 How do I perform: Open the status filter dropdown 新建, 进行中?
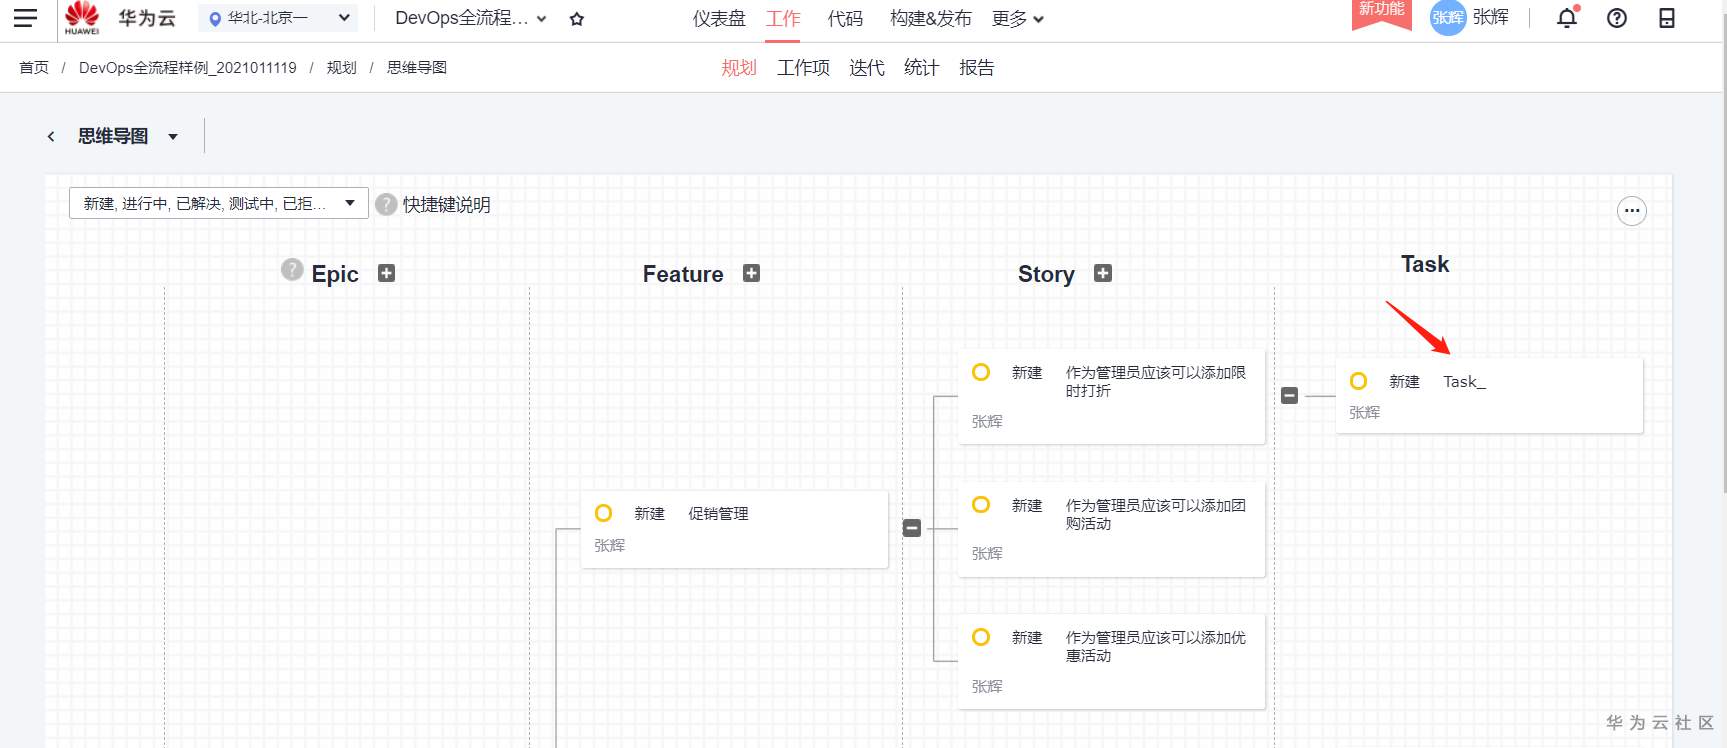pyautogui.click(x=218, y=203)
